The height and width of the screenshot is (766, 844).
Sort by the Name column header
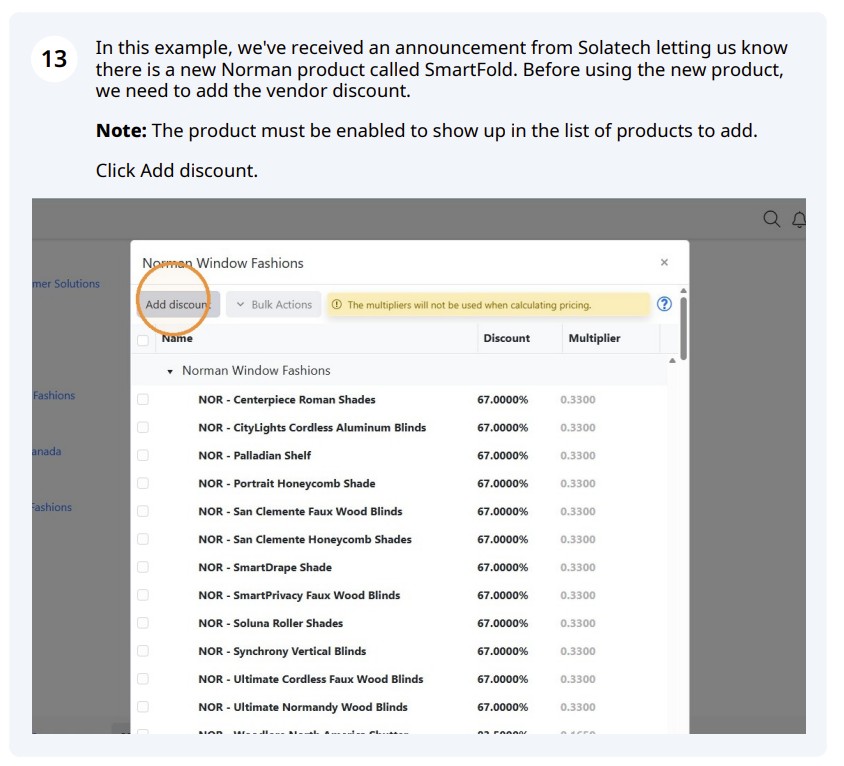177,338
